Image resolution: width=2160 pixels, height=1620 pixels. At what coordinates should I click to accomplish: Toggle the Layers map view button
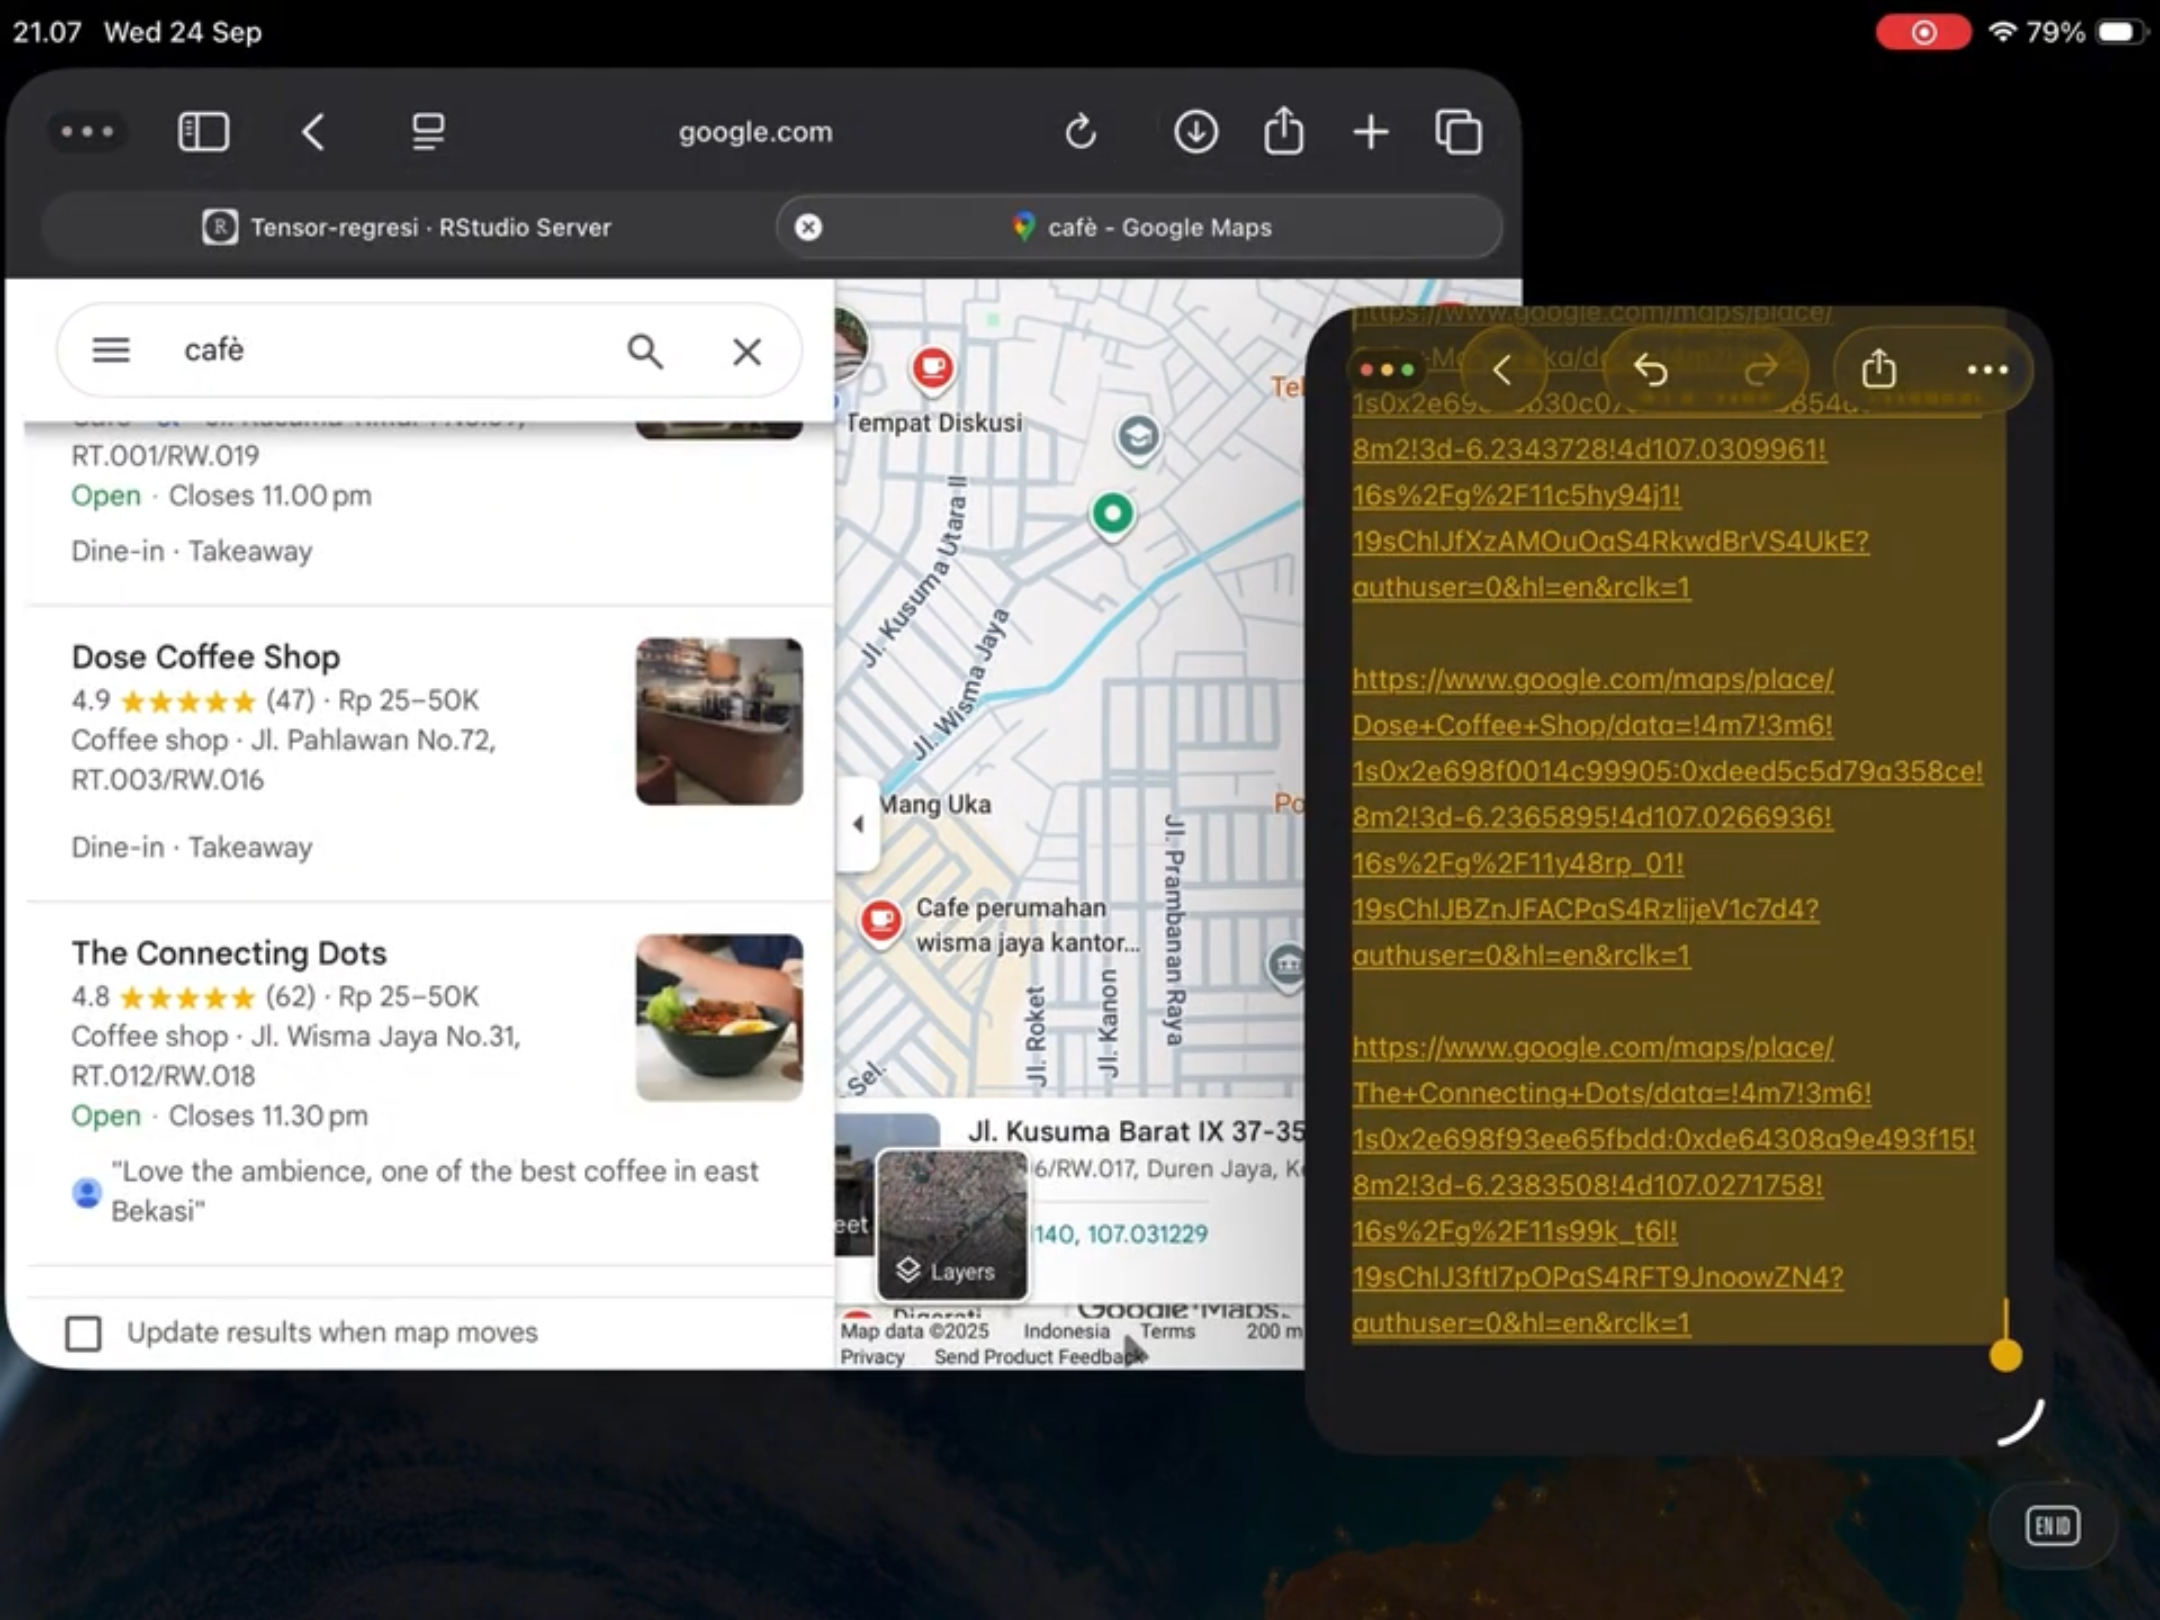(951, 1225)
